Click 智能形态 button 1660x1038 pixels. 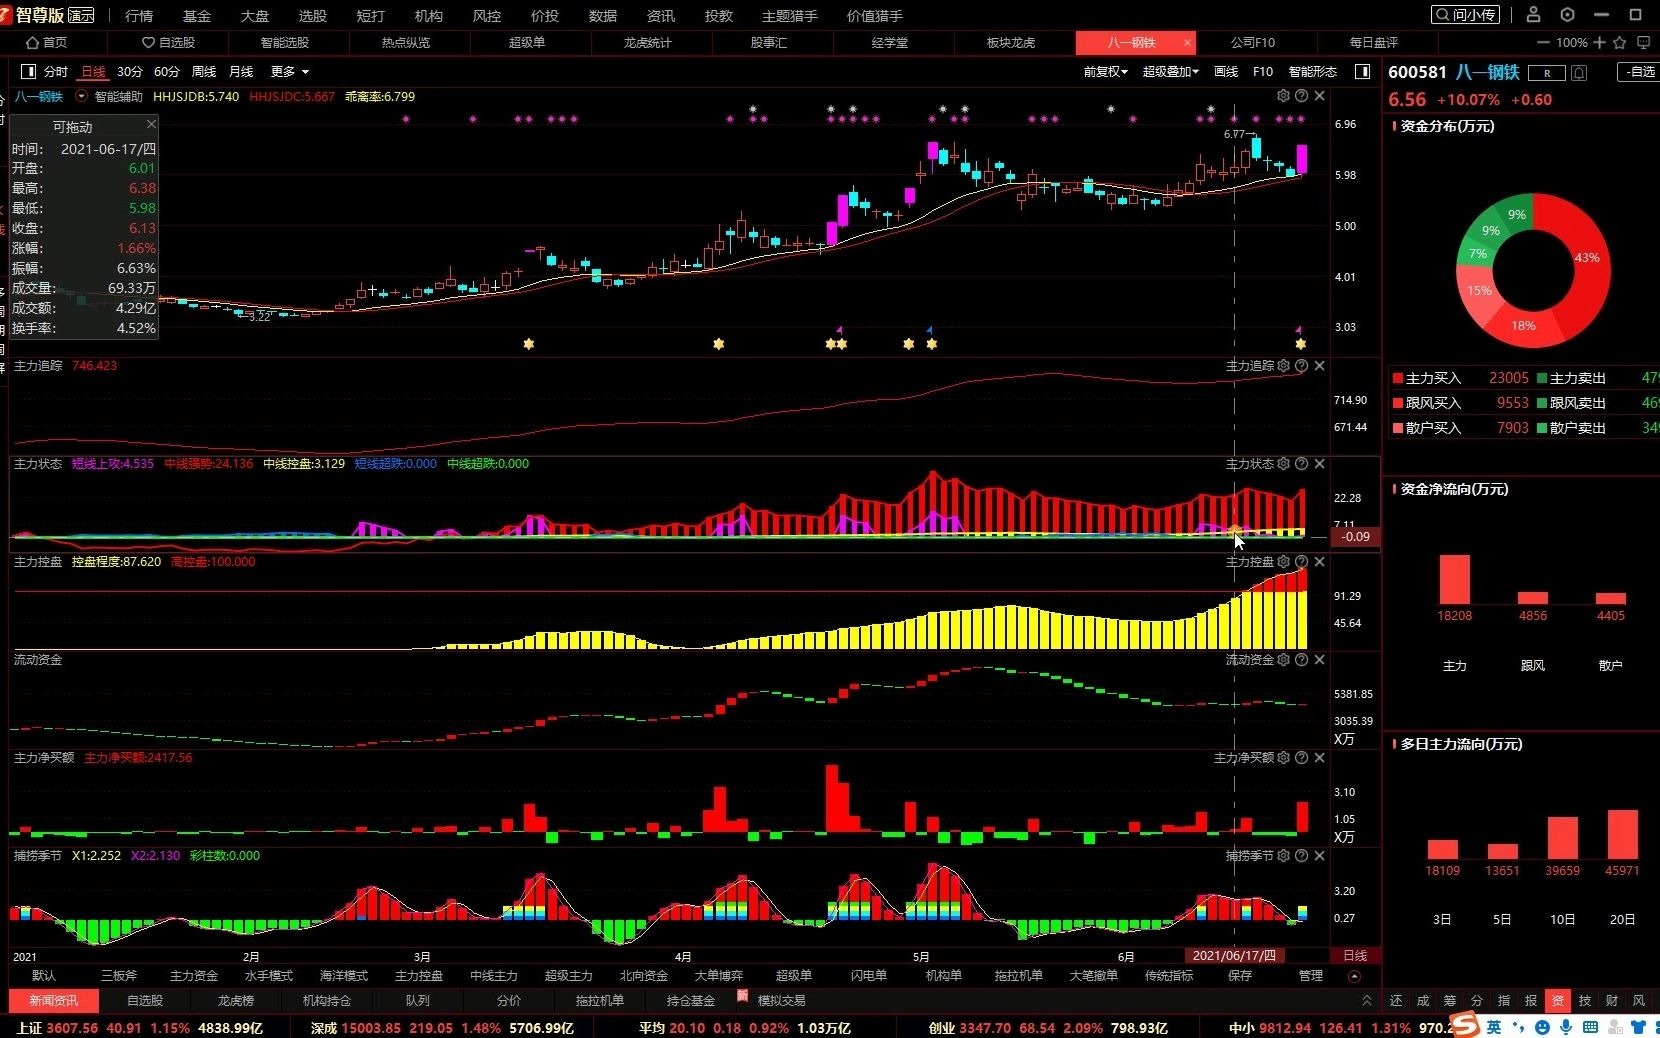click(x=1312, y=72)
